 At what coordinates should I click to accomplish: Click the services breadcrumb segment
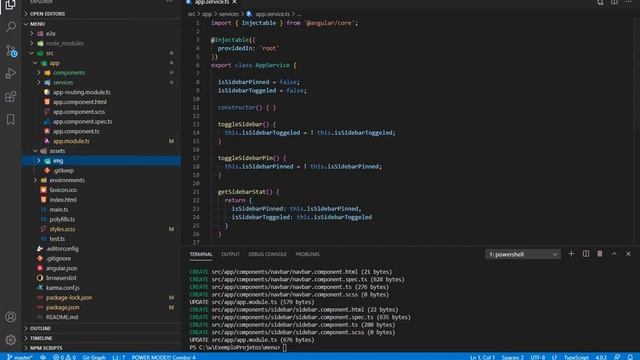click(229, 14)
